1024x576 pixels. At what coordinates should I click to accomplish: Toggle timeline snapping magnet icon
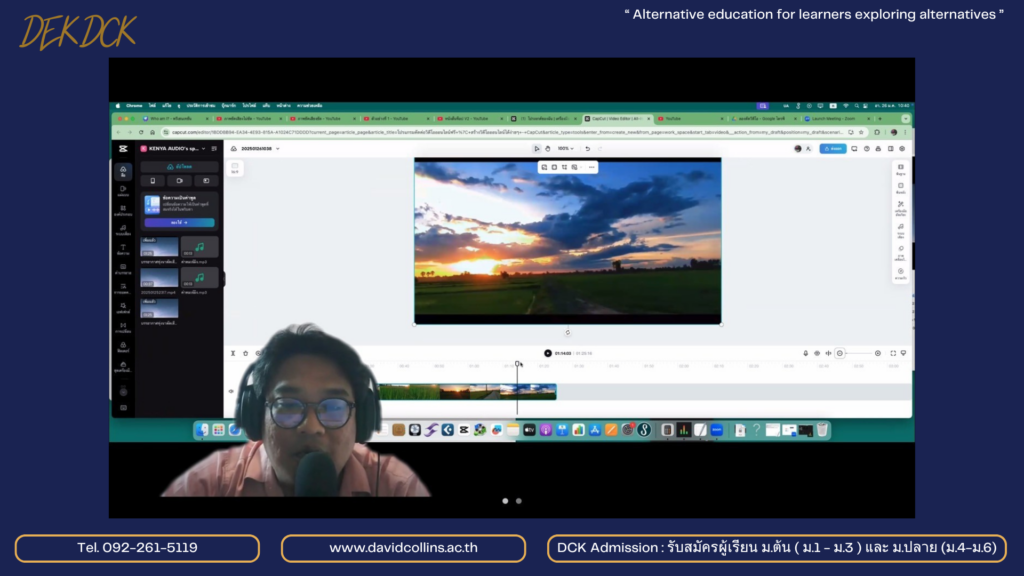[x=816, y=353]
